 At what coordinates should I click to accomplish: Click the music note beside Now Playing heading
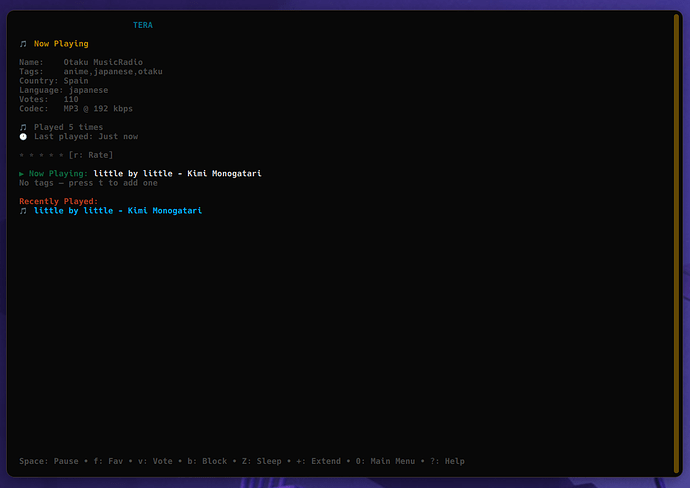coord(23,44)
